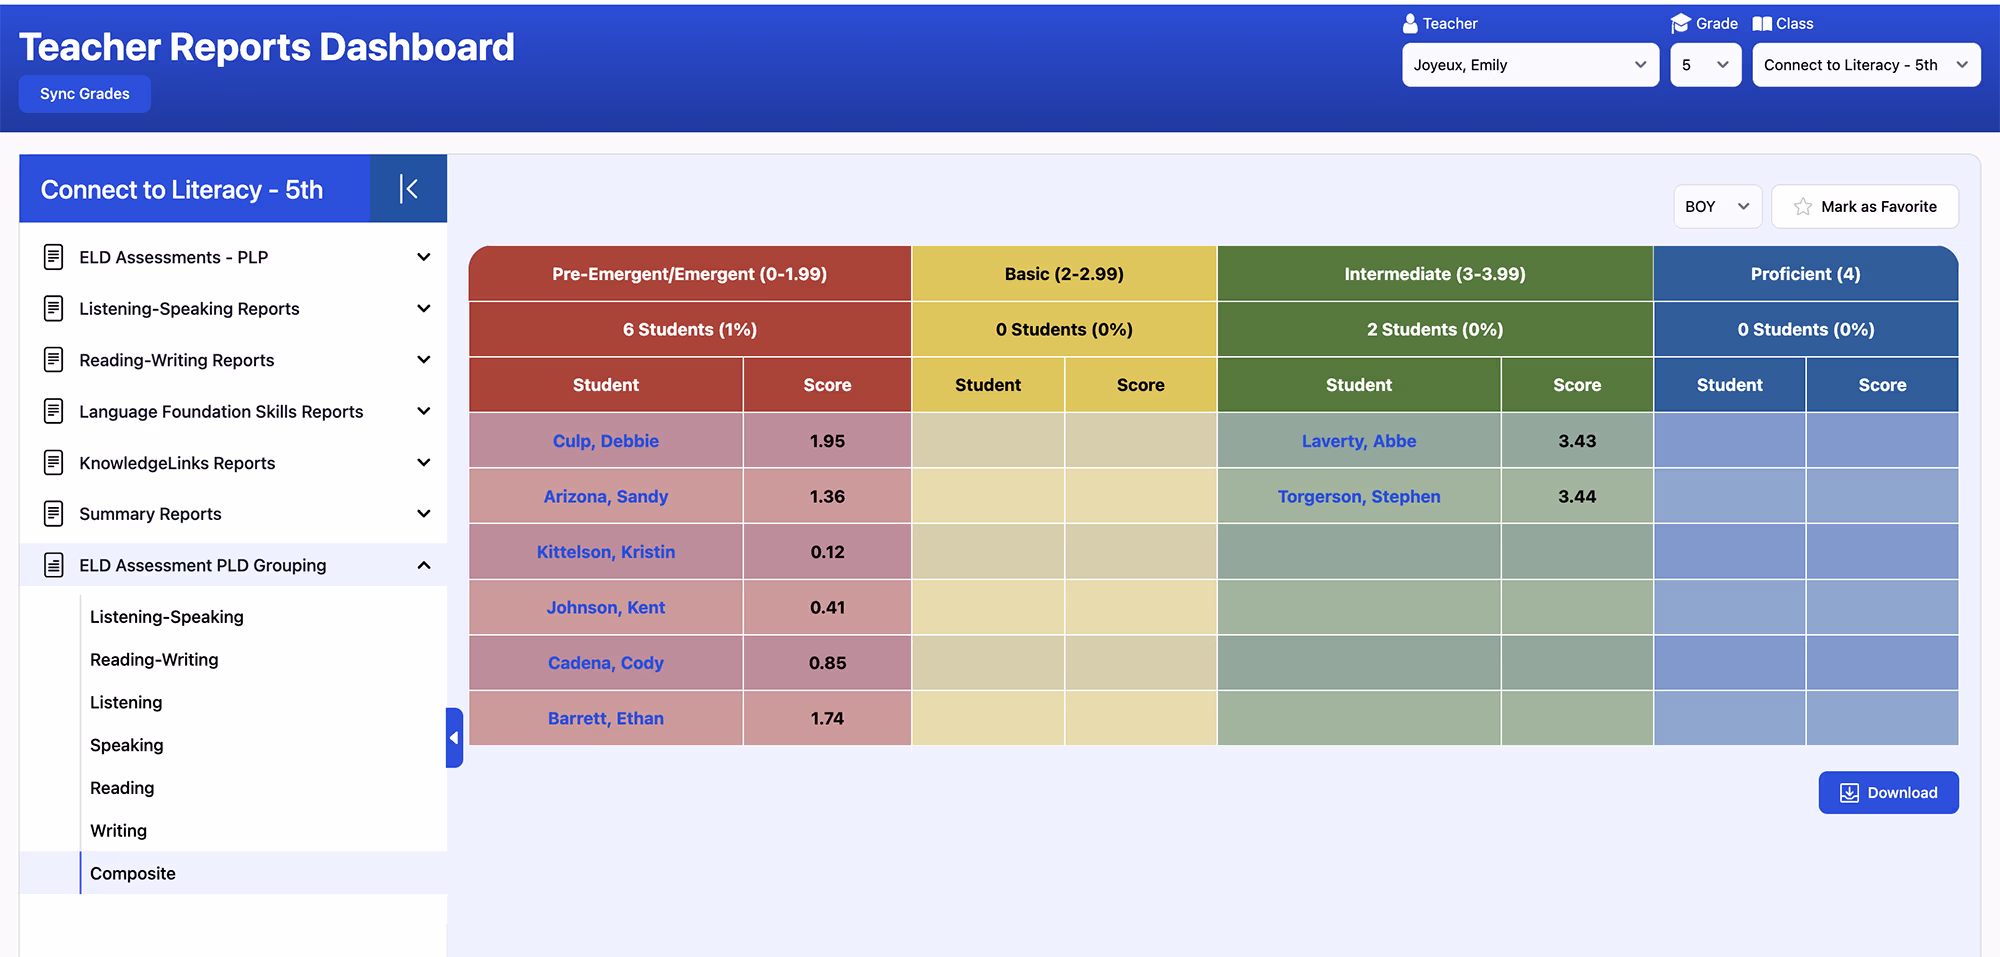Open the BOY period dropdown
Image resolution: width=2000 pixels, height=957 pixels.
(x=1717, y=206)
